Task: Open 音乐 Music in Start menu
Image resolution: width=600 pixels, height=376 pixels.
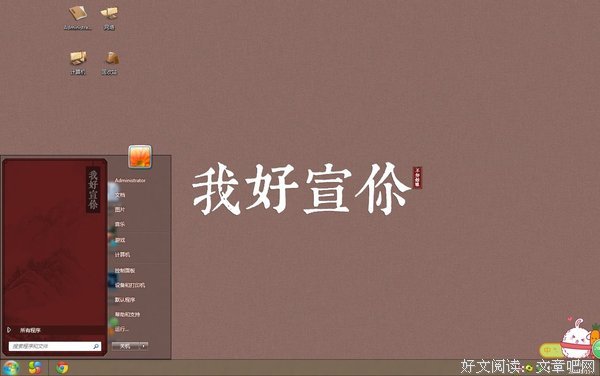Action: (x=120, y=225)
